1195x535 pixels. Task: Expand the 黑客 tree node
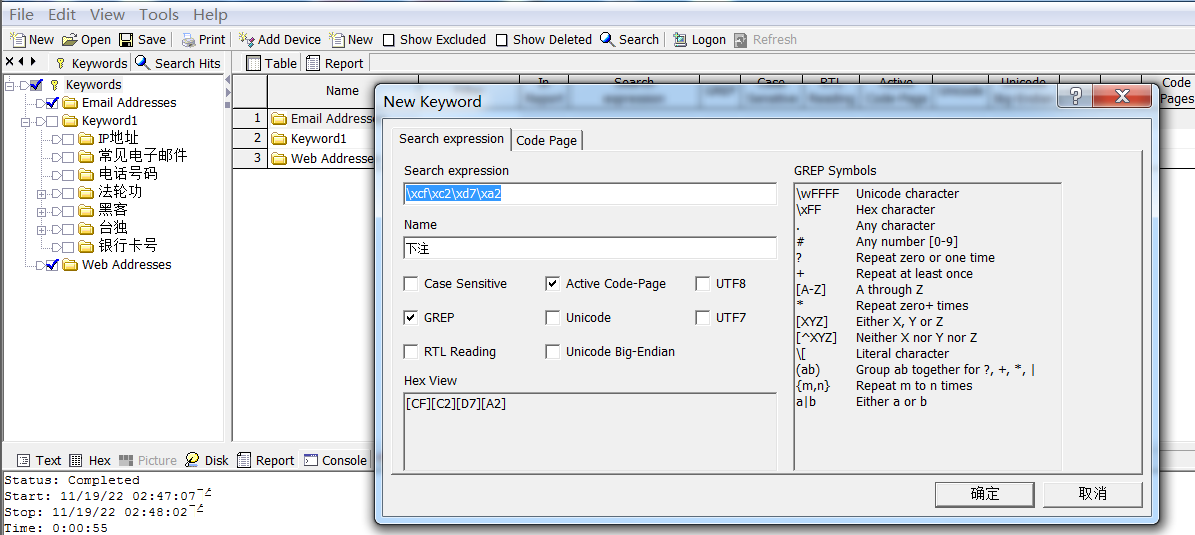click(x=41, y=211)
